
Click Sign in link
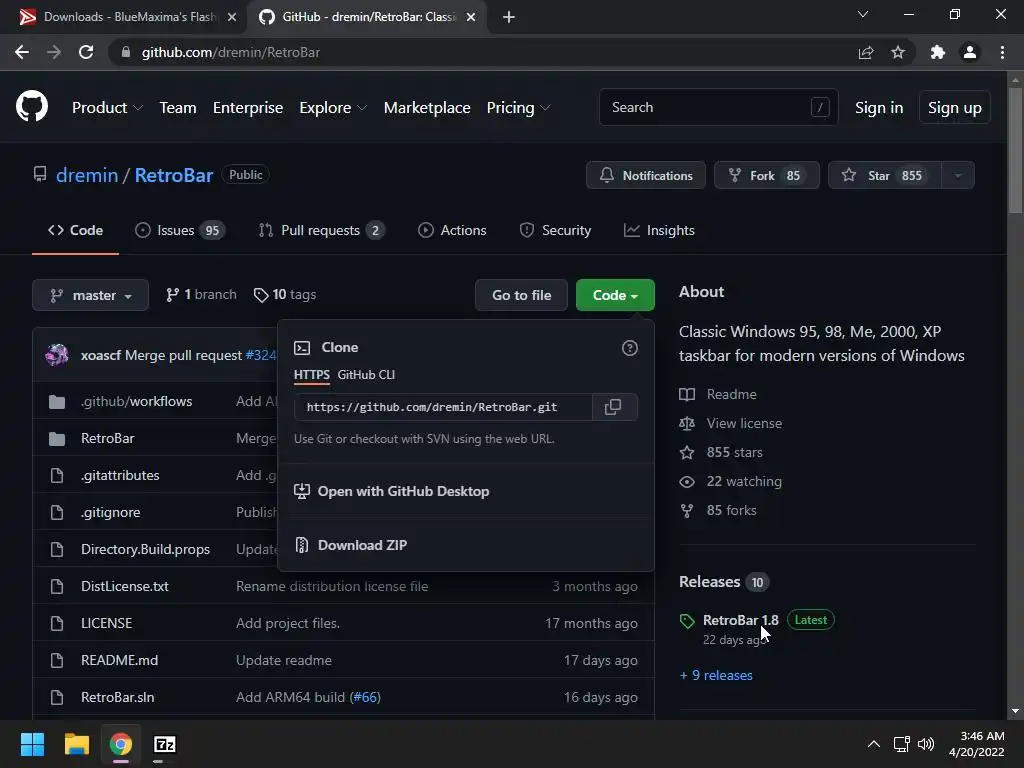(x=879, y=108)
